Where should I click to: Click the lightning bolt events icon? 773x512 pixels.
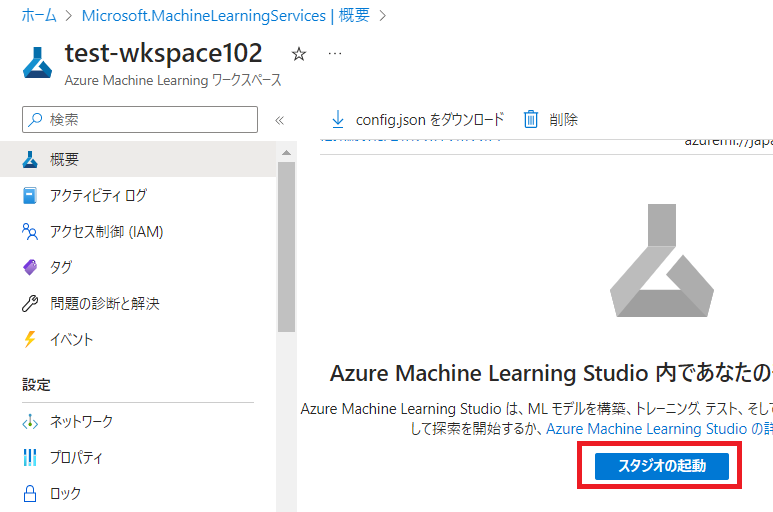(x=30, y=340)
